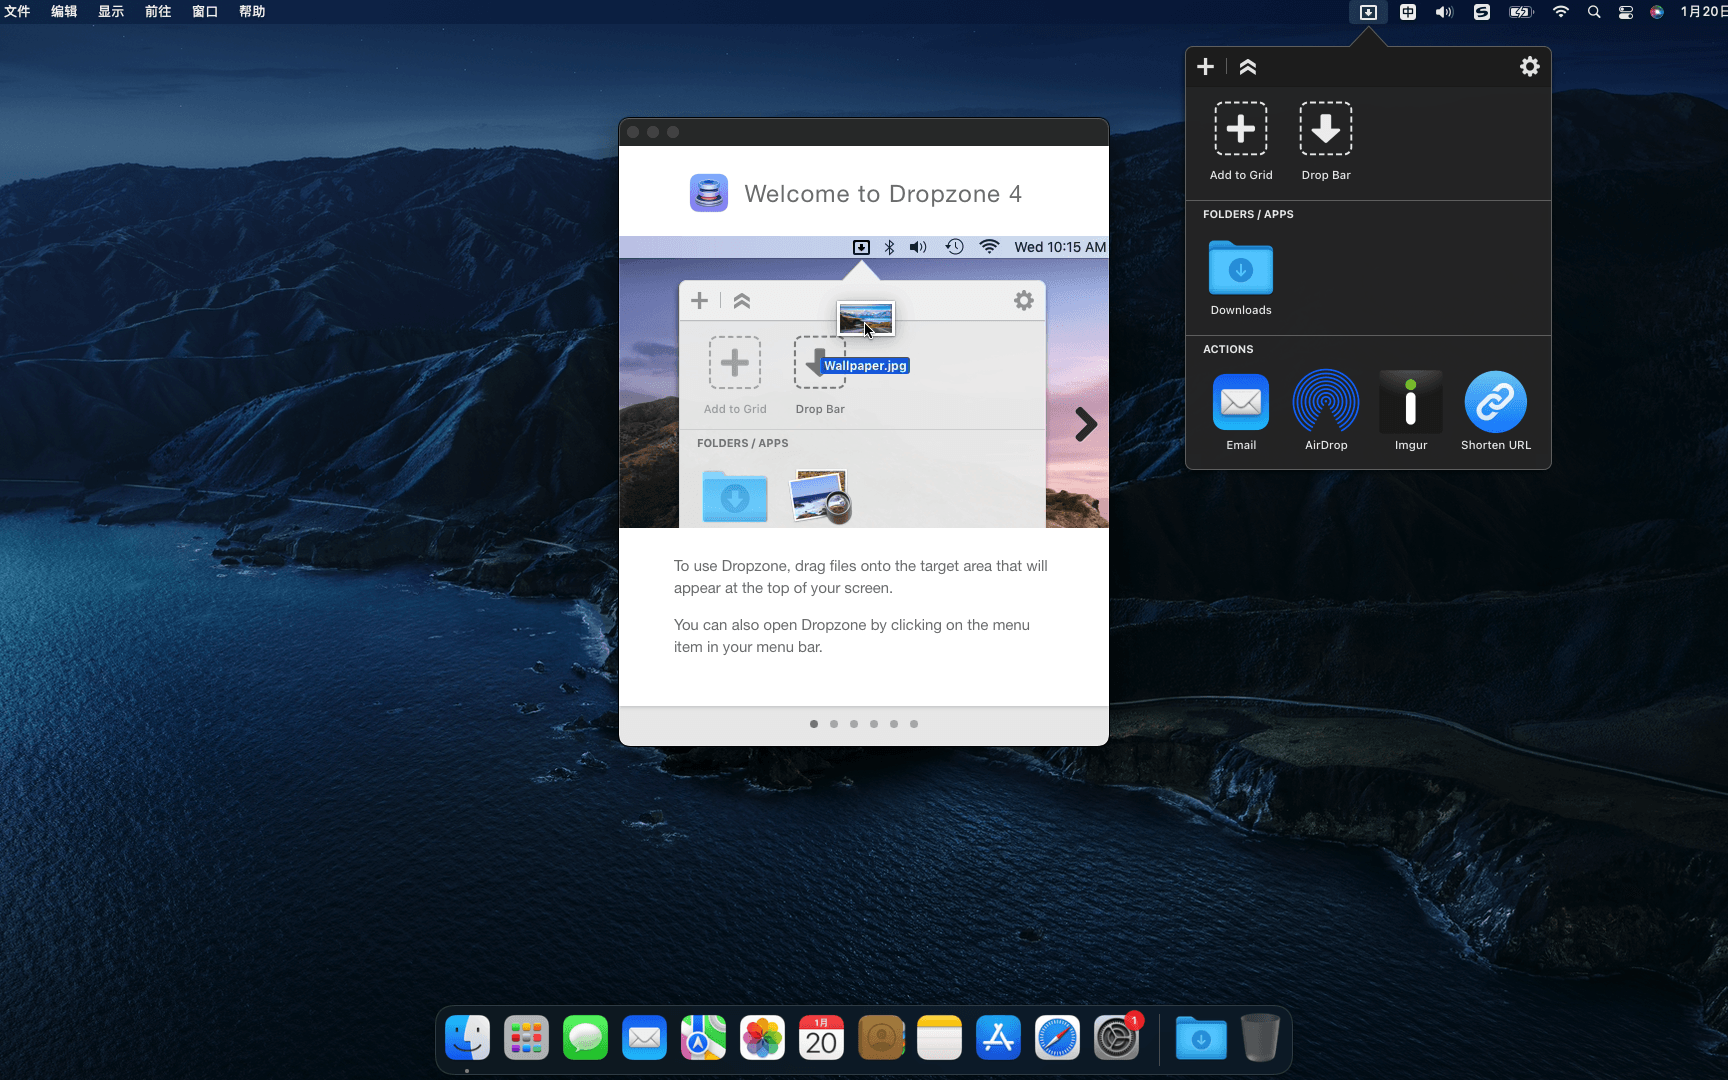Open the 编辑 menu

pos(64,12)
